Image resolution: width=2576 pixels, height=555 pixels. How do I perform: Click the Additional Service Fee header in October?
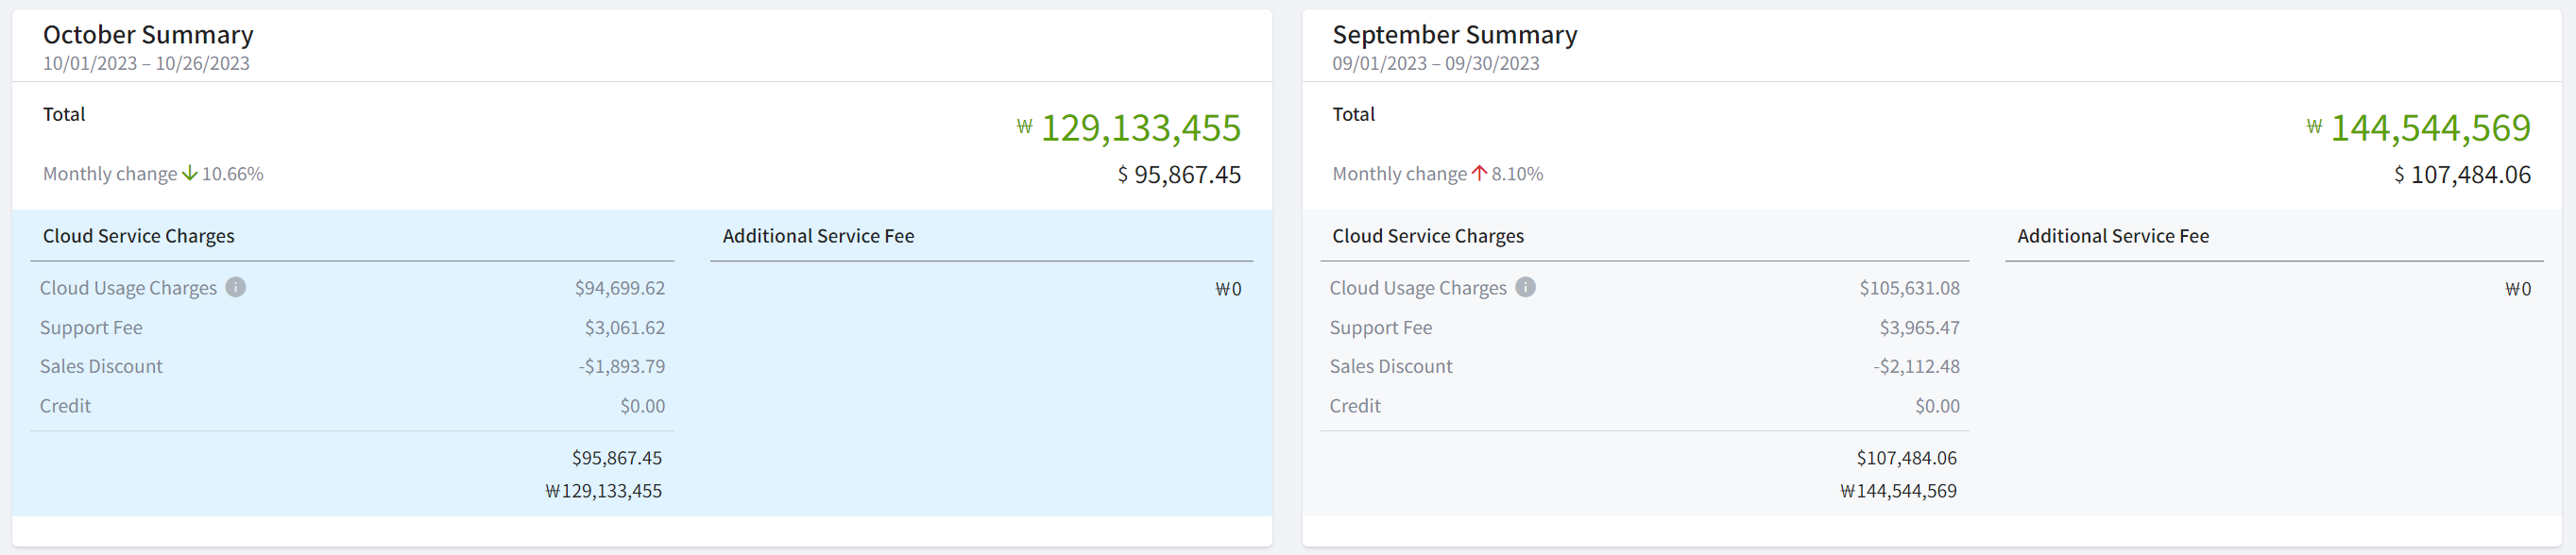point(818,236)
